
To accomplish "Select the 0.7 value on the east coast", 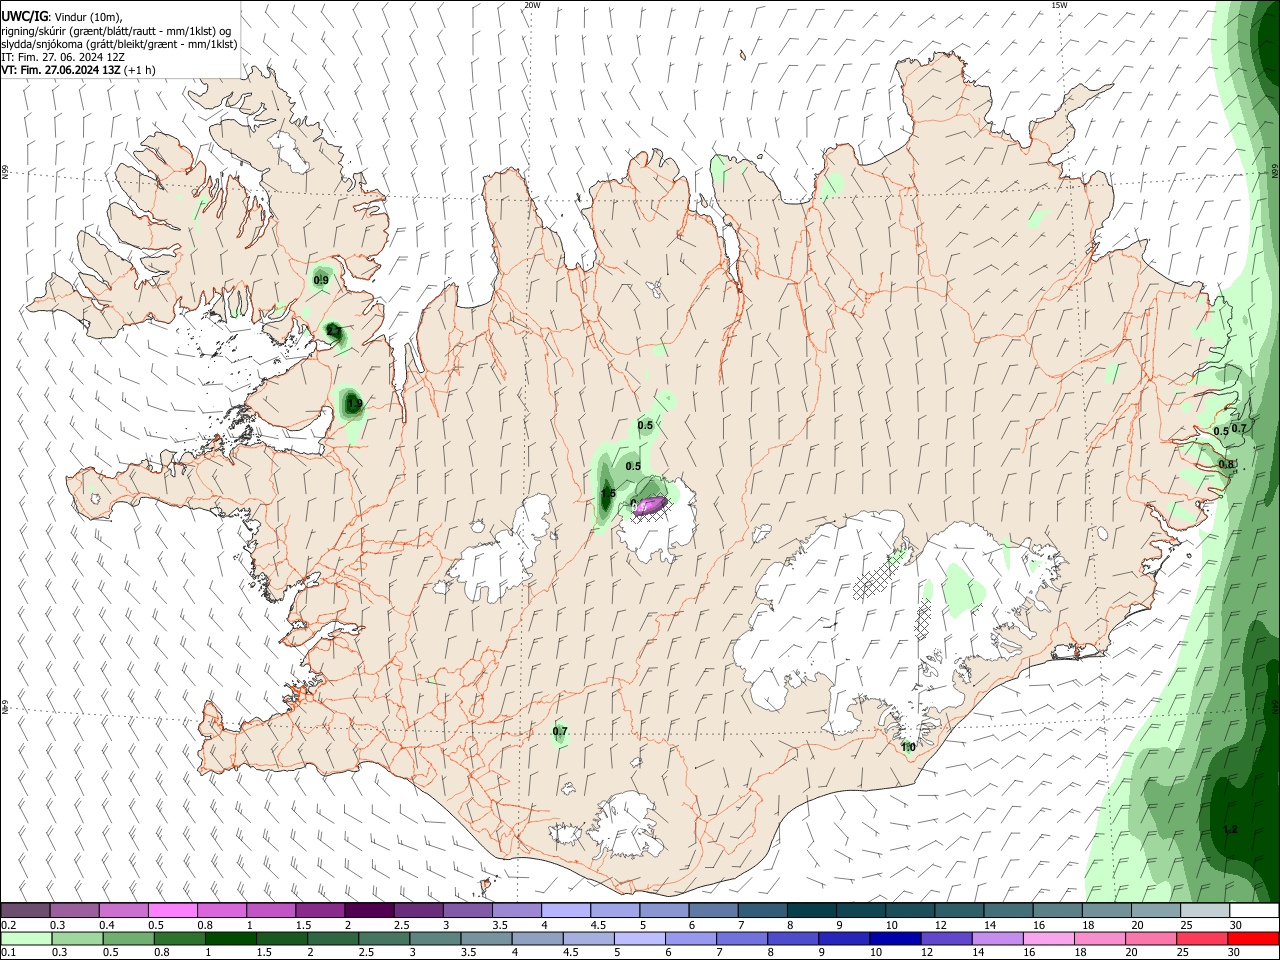I will pos(1239,428).
